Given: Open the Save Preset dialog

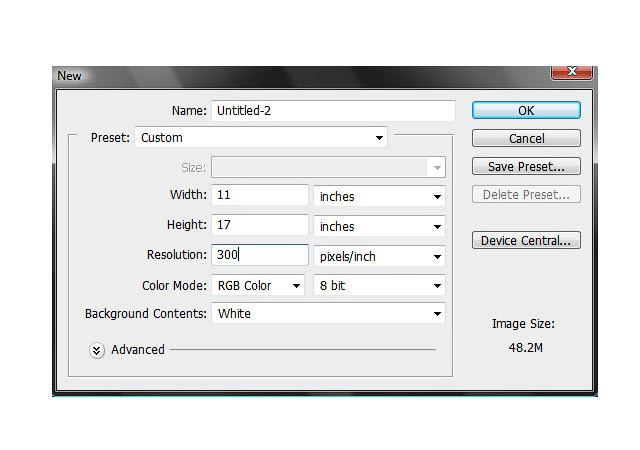Looking at the screenshot, I should pos(526,166).
